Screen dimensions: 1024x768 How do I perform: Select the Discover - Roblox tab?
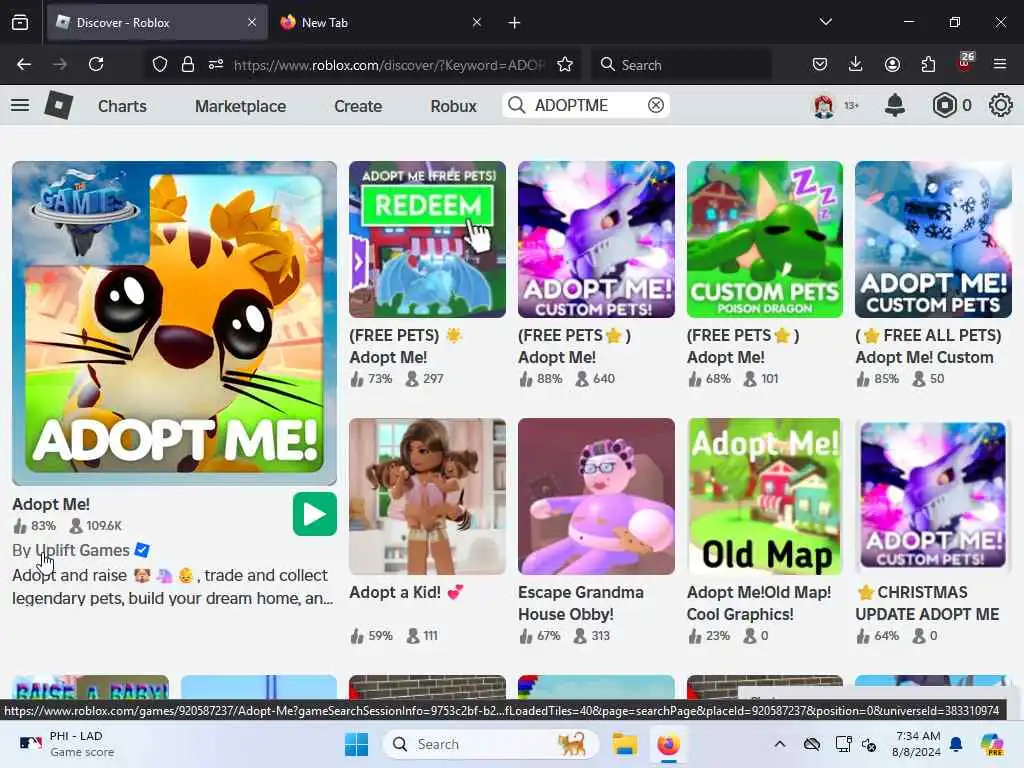pos(157,22)
